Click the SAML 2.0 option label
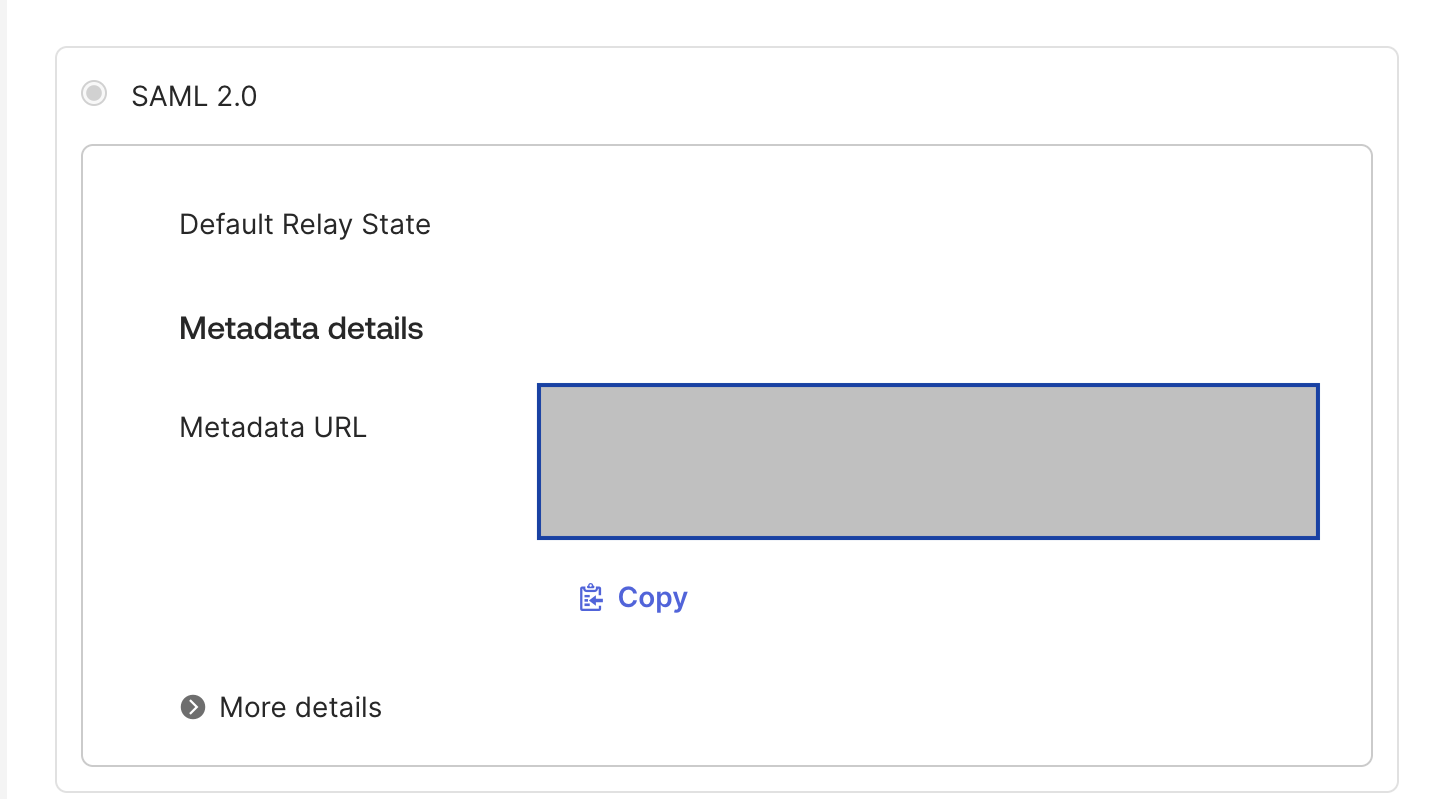Viewport: 1445px width, 799px height. (x=194, y=96)
